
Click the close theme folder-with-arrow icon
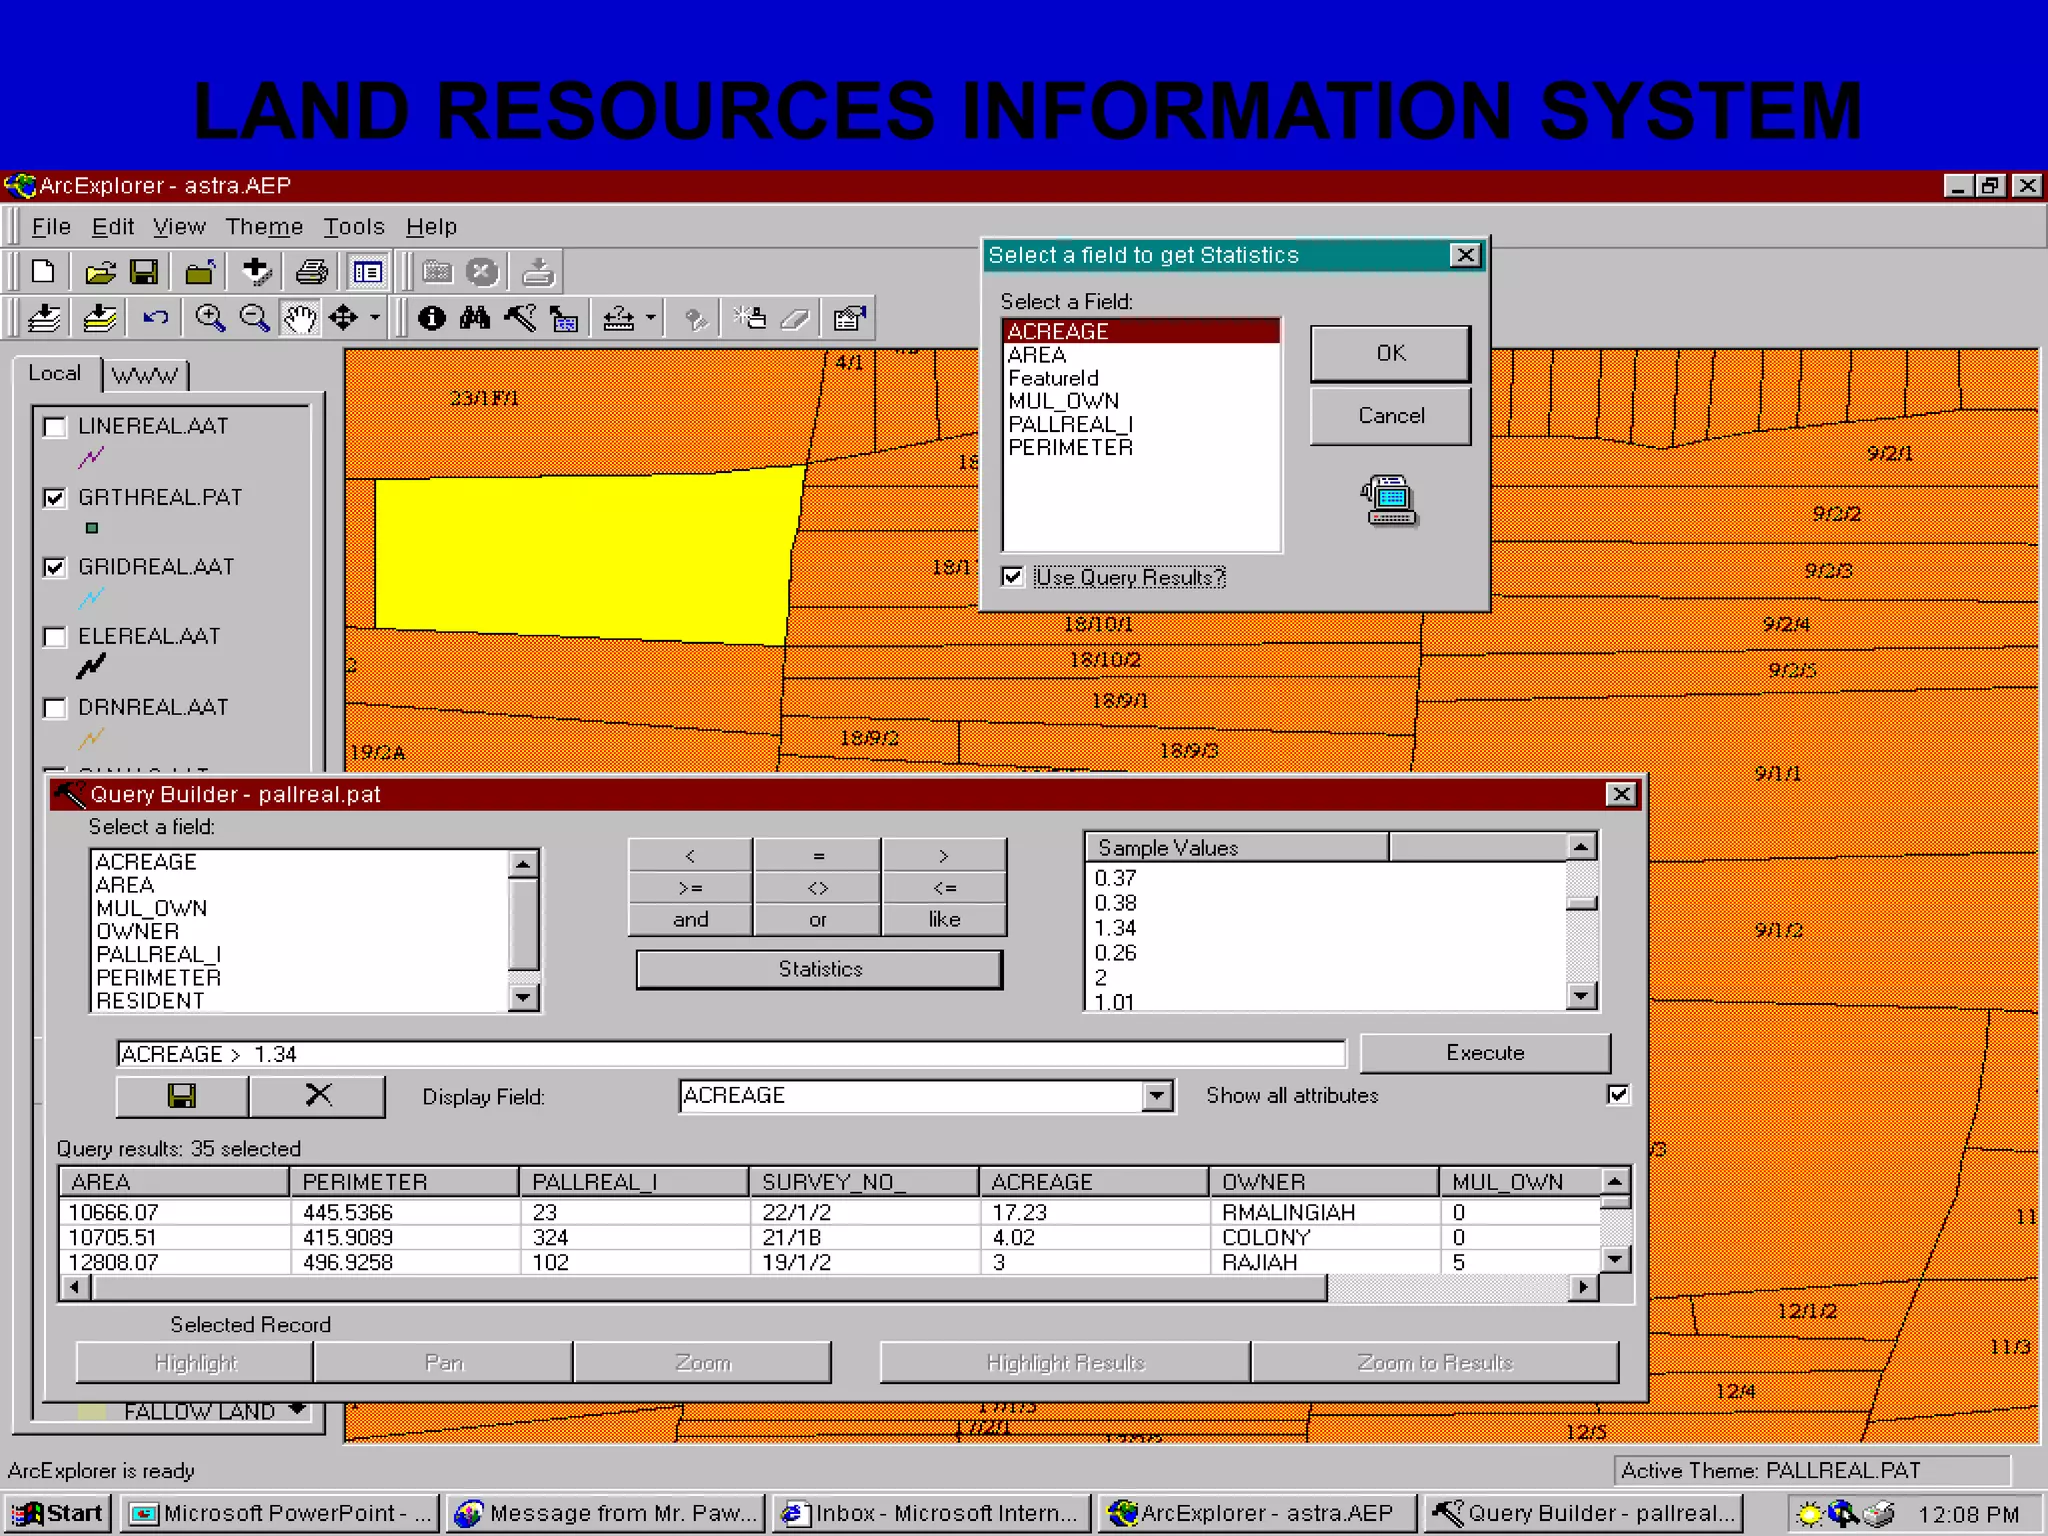tap(200, 272)
